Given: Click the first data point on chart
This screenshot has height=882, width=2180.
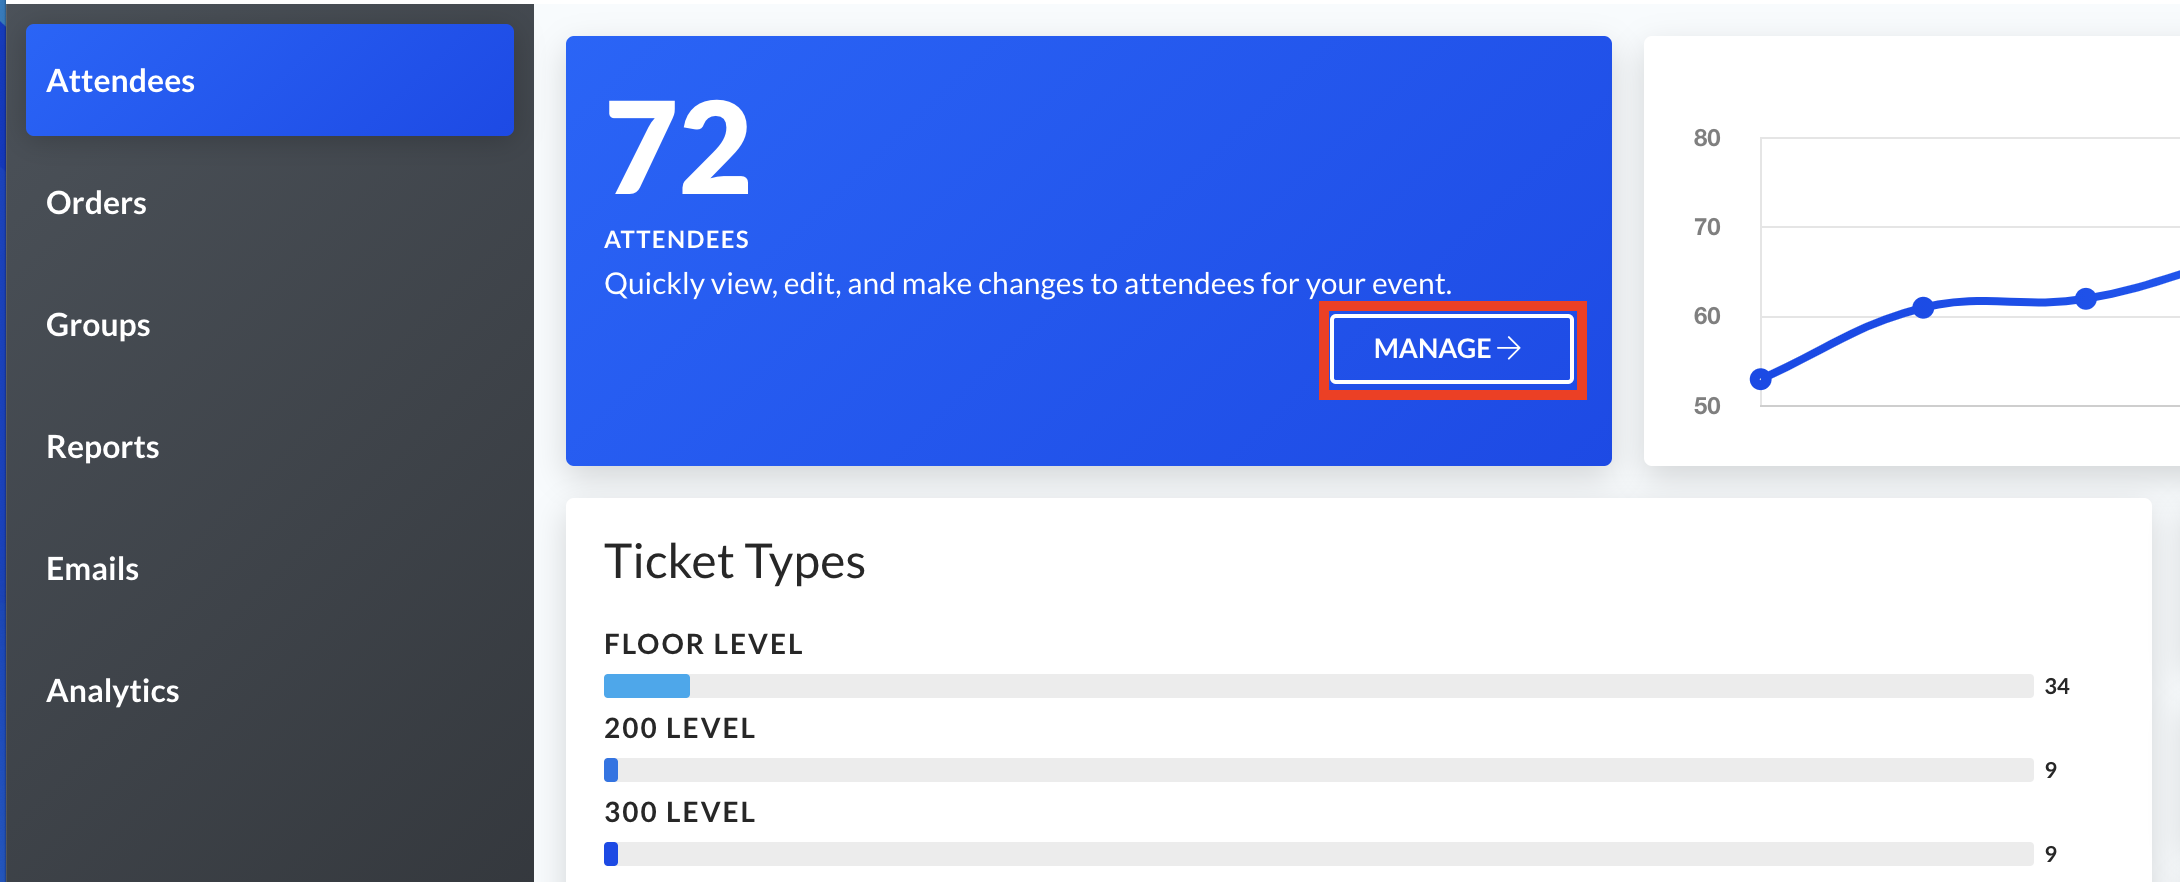Looking at the screenshot, I should tap(1761, 379).
